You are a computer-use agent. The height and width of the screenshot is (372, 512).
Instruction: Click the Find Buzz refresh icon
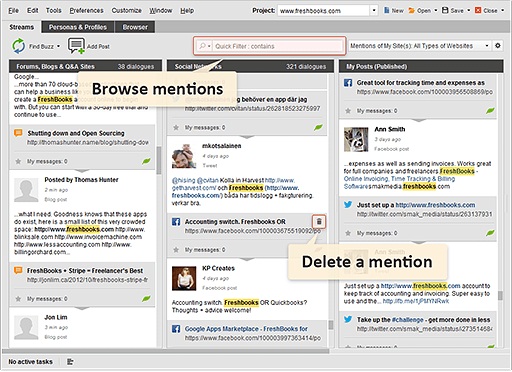click(19, 46)
